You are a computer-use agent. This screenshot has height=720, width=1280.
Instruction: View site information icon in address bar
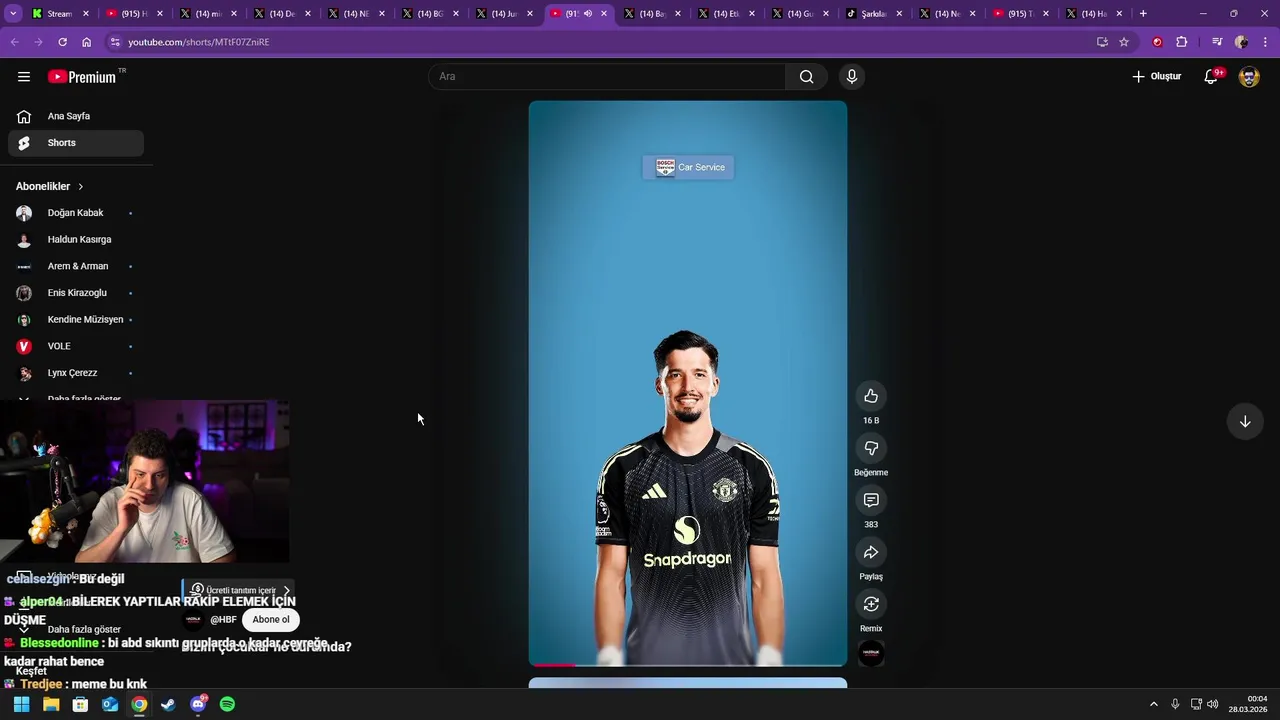[x=115, y=42]
